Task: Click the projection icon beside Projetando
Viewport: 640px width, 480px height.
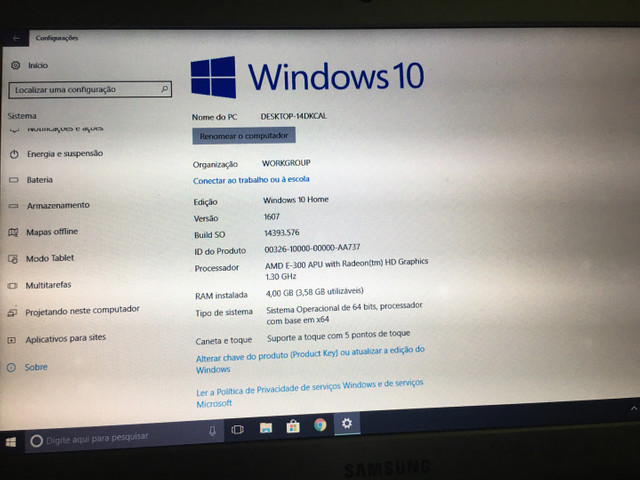Action: (12, 313)
